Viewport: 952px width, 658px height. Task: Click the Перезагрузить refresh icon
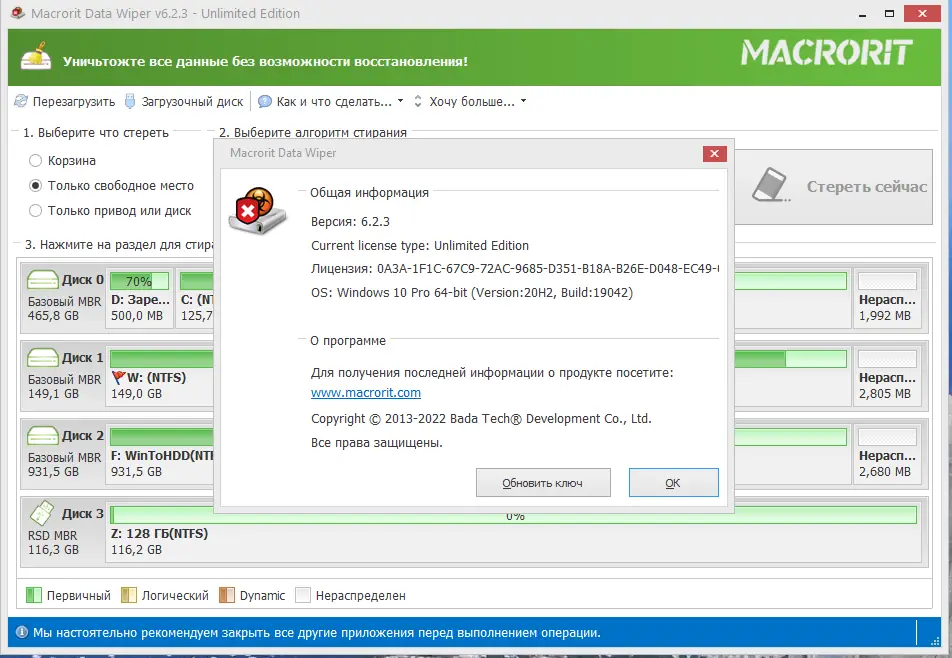point(21,101)
